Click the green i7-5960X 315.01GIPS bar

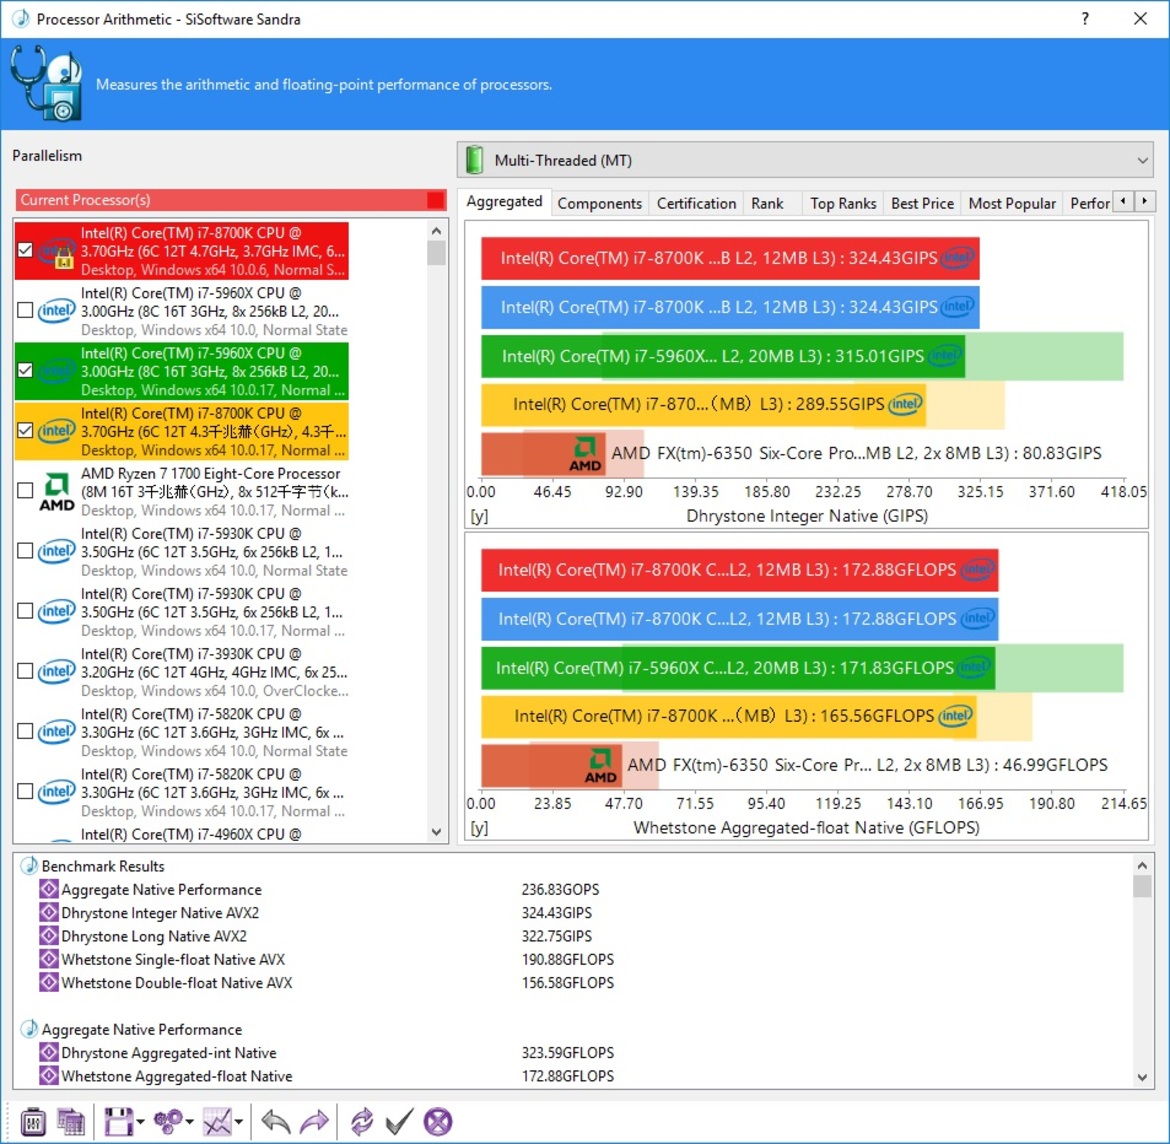[x=722, y=356]
